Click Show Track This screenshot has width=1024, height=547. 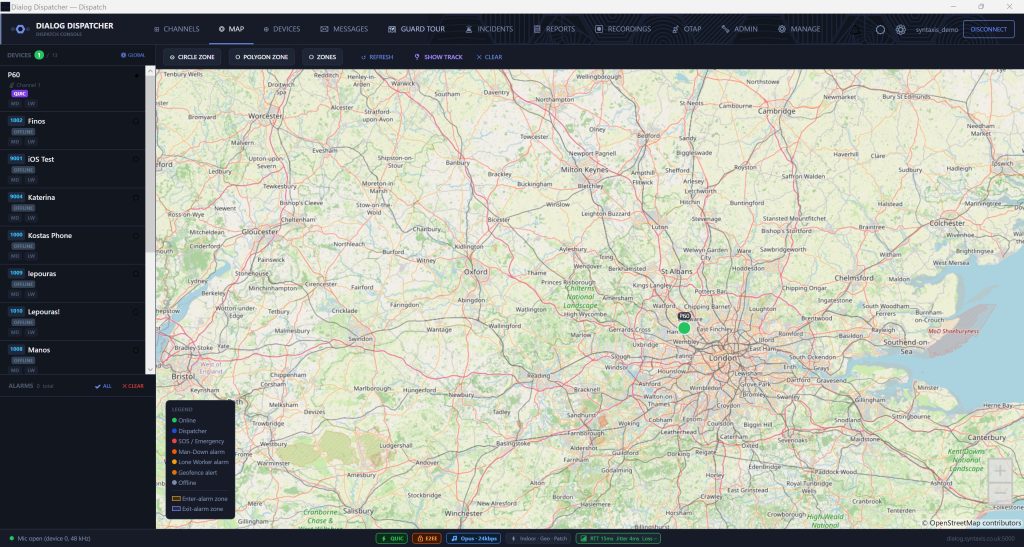(438, 57)
